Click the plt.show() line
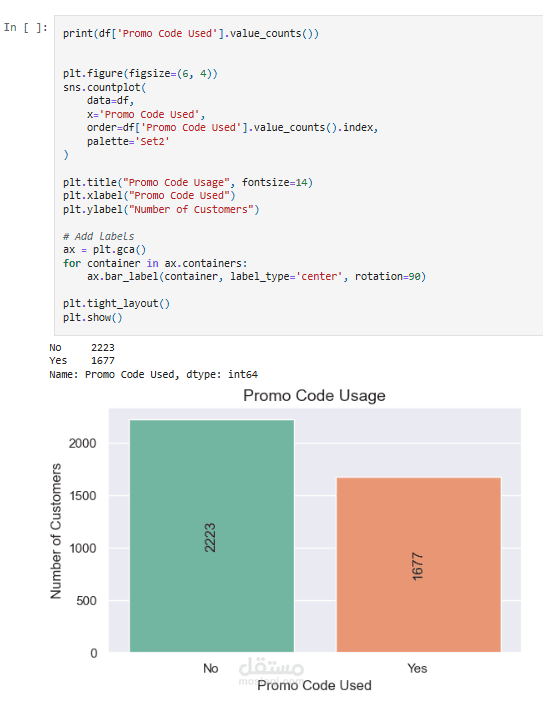Screen dimensions: 543x701 tap(93, 317)
